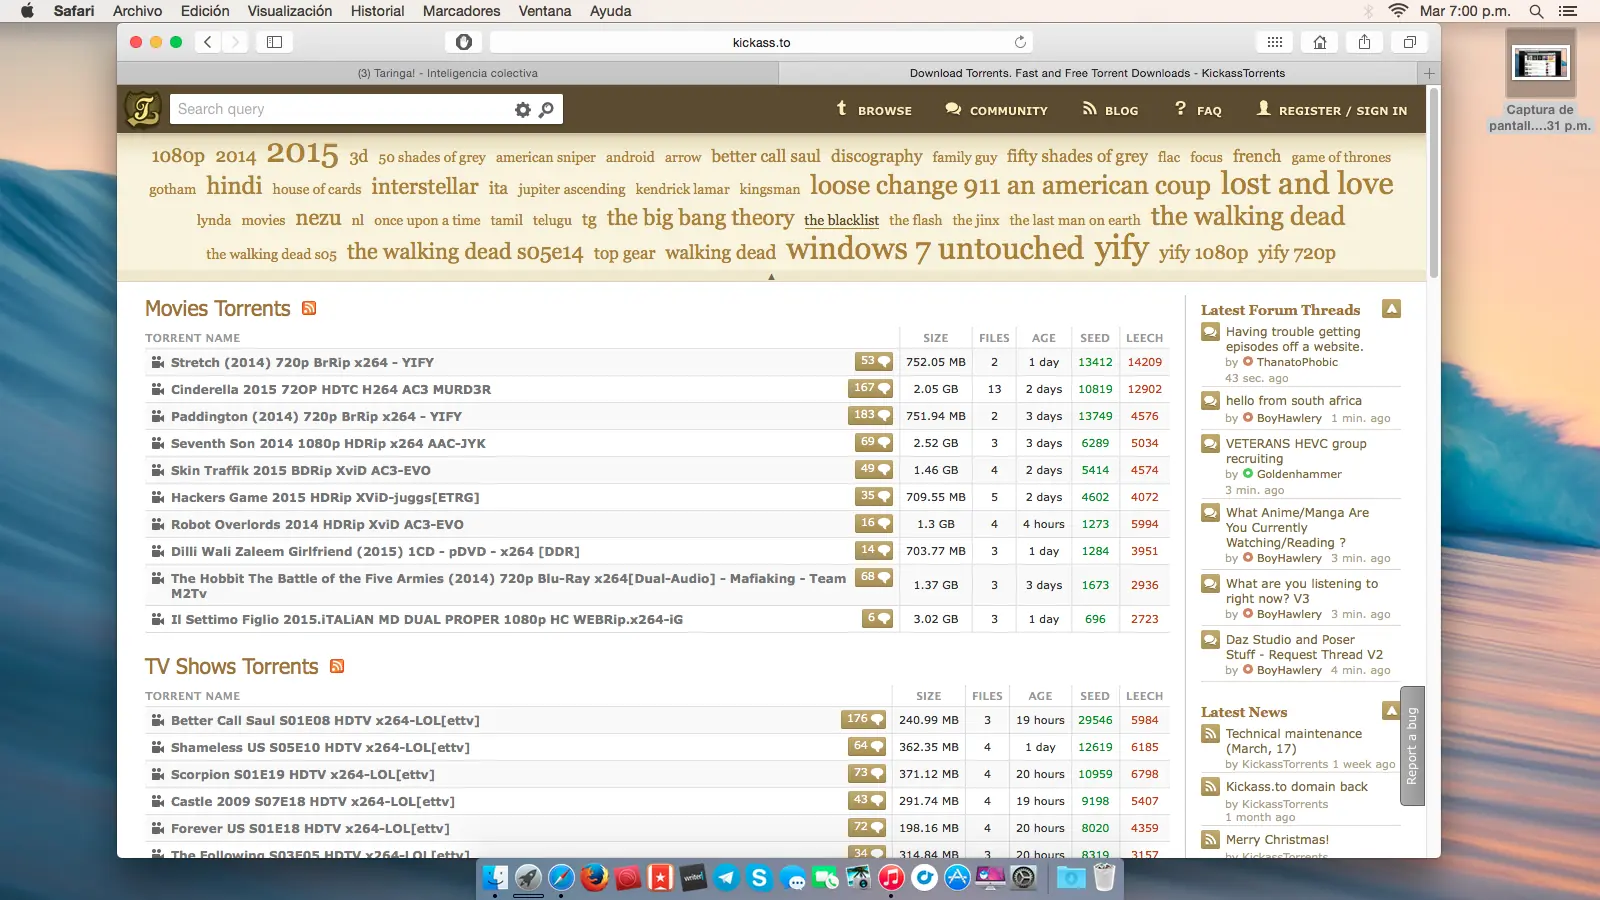This screenshot has width=1600, height=900.
Task: Click Safari's forward arrow button
Action: click(235, 42)
